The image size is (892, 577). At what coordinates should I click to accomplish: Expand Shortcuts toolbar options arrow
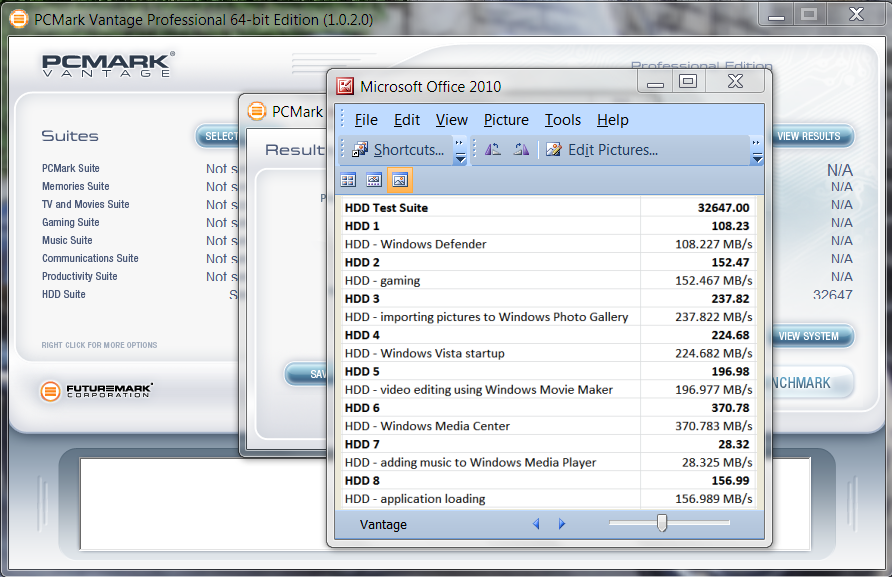click(460, 151)
